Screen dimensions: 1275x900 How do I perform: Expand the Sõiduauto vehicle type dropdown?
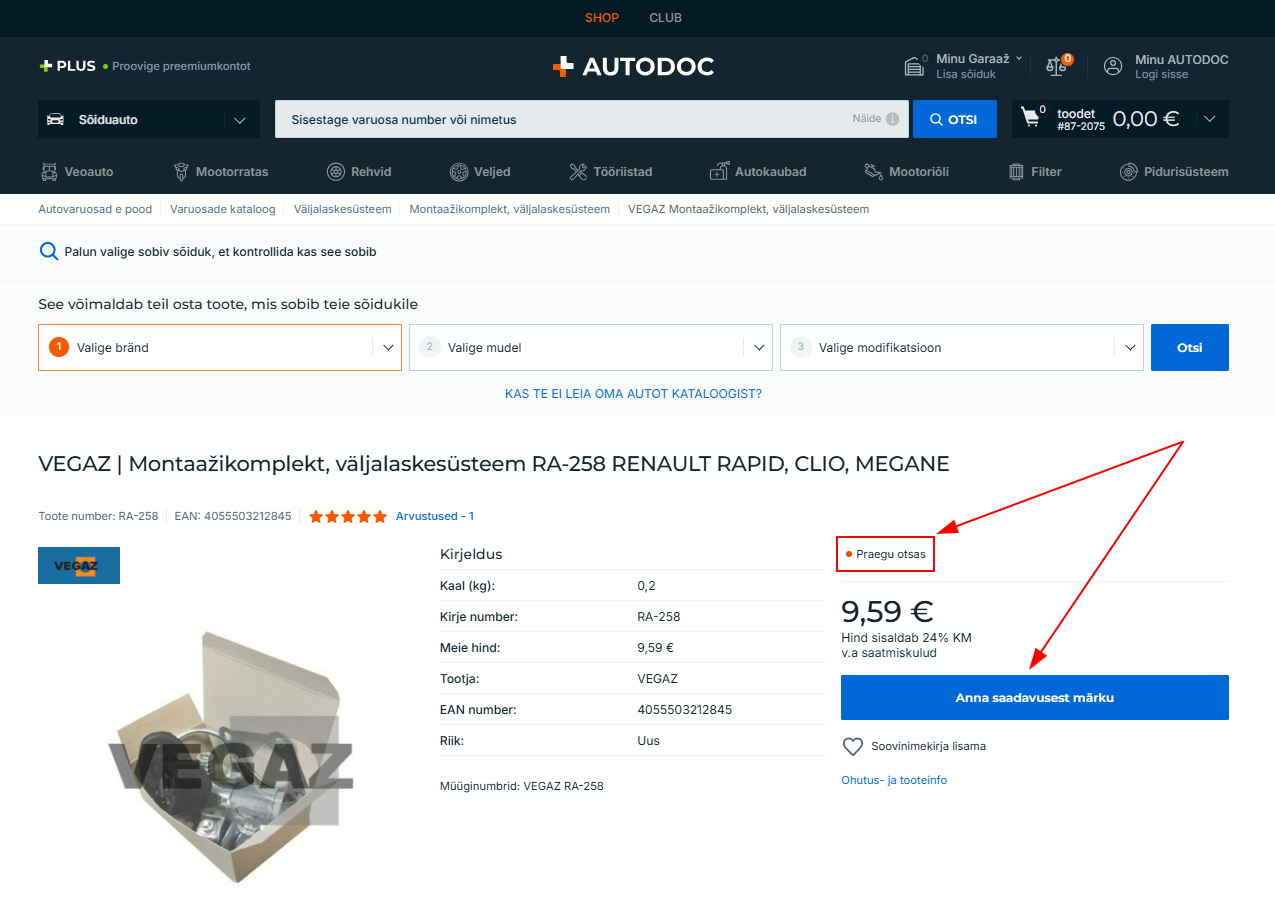240,120
